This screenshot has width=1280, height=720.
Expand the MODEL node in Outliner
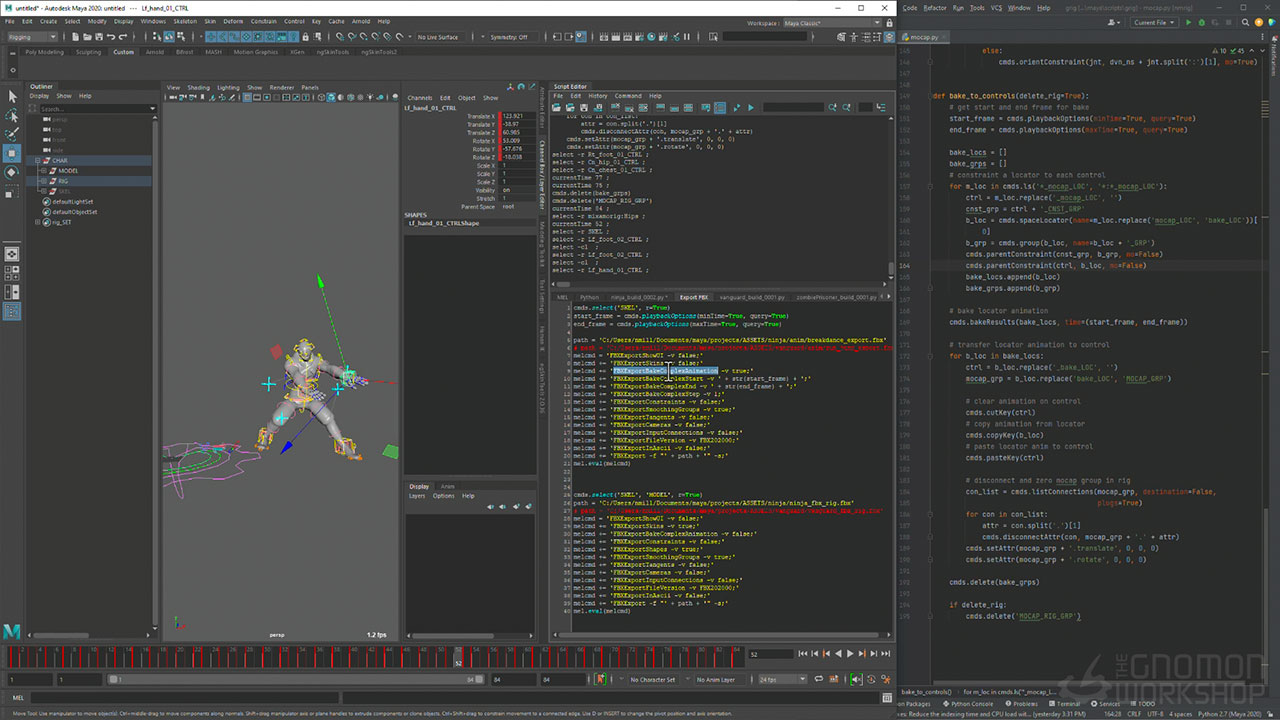[x=46, y=171]
